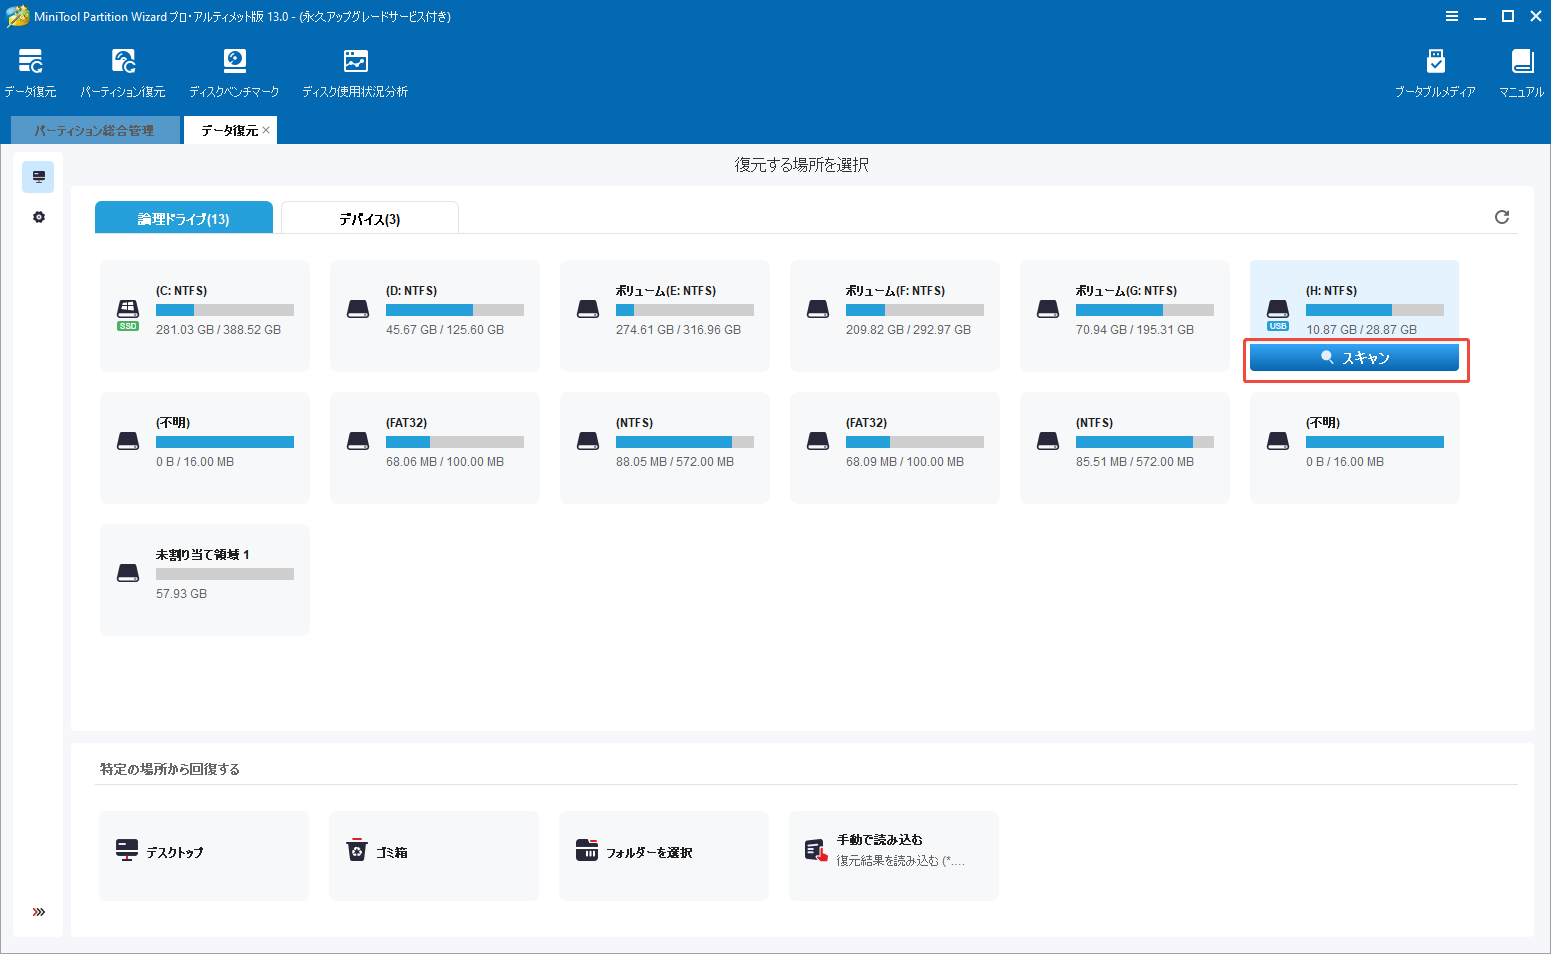
Task: Launch the ディスクベンチマーク (Disk Benchmark) tool
Action: tap(234, 70)
